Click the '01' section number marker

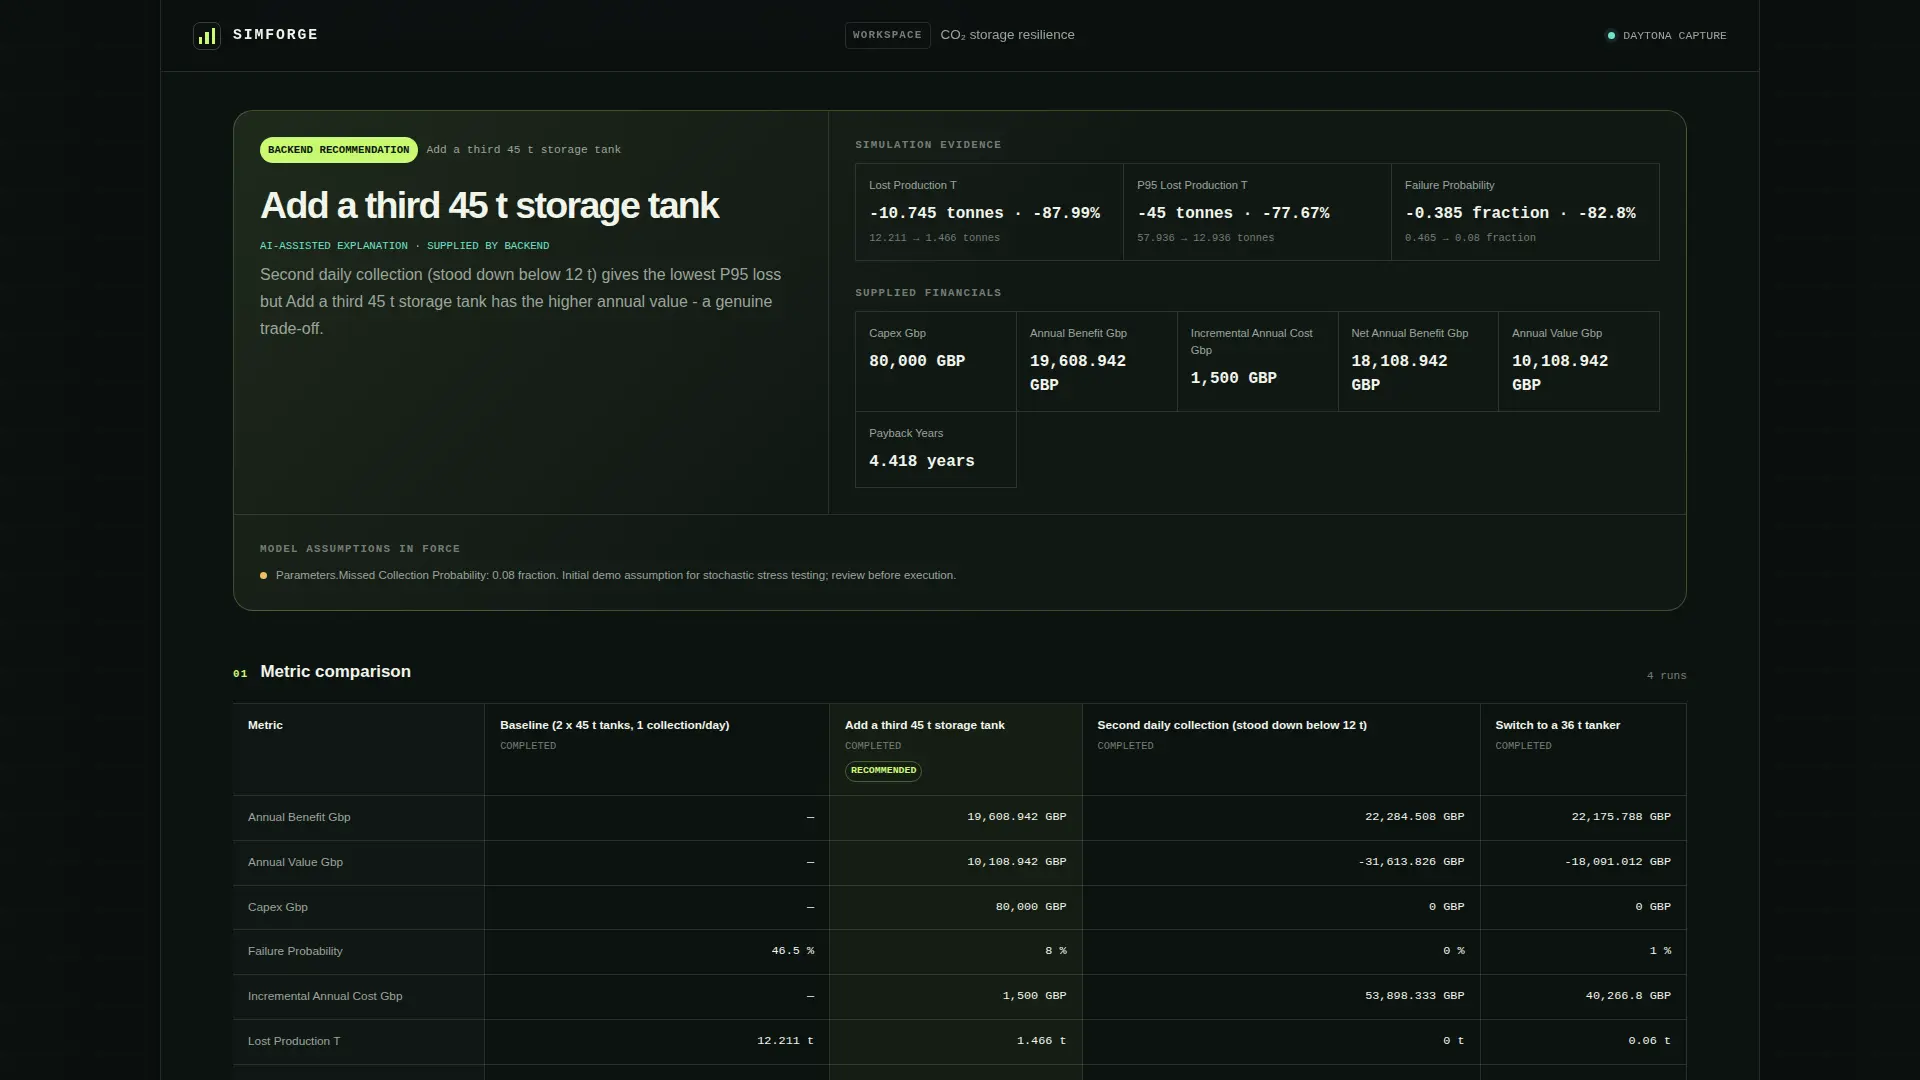point(240,674)
